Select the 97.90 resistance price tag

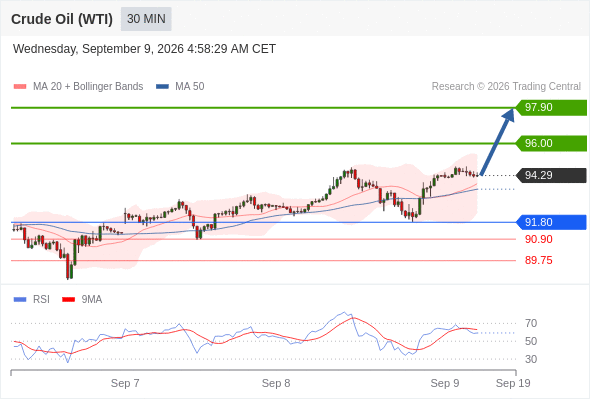(551, 108)
